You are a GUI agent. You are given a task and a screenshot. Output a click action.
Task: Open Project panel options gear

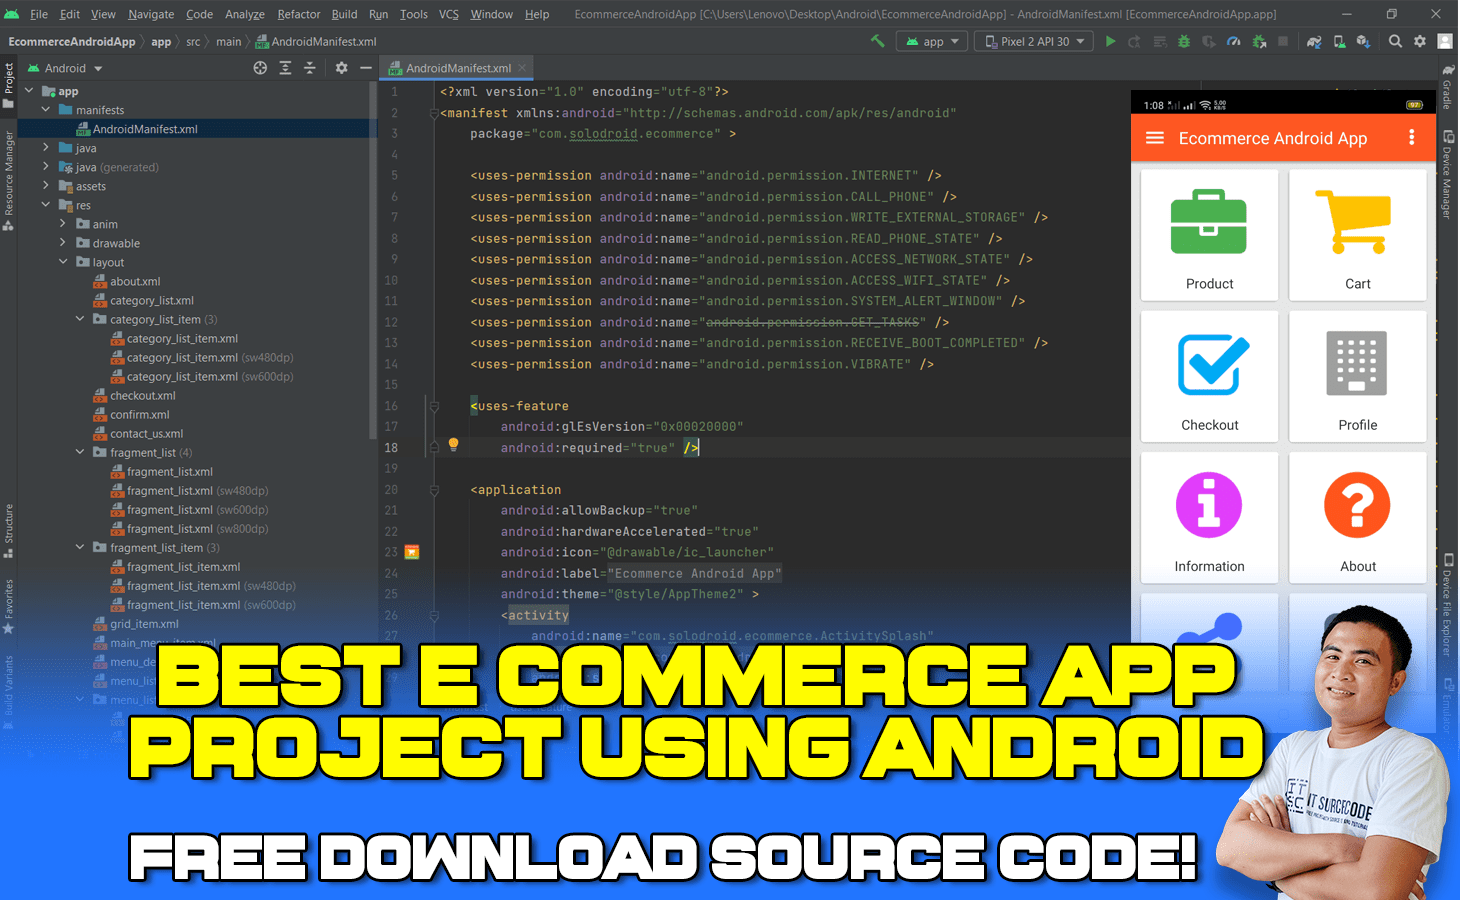point(341,68)
